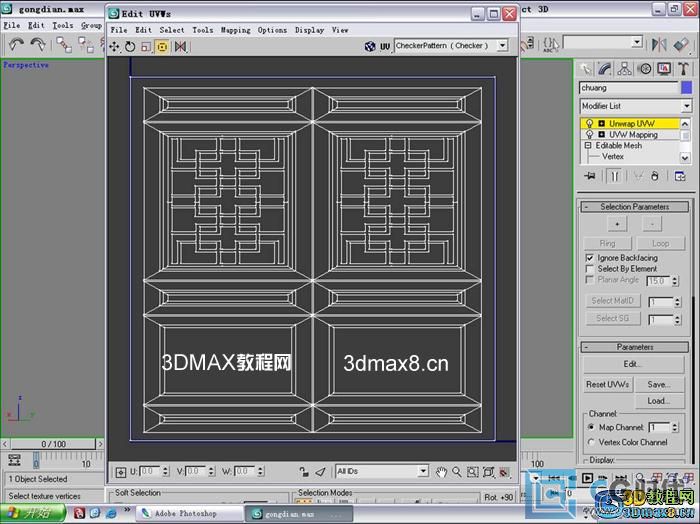Select the Move tool in Edit UVWs
700x524 pixels.
pyautogui.click(x=114, y=46)
